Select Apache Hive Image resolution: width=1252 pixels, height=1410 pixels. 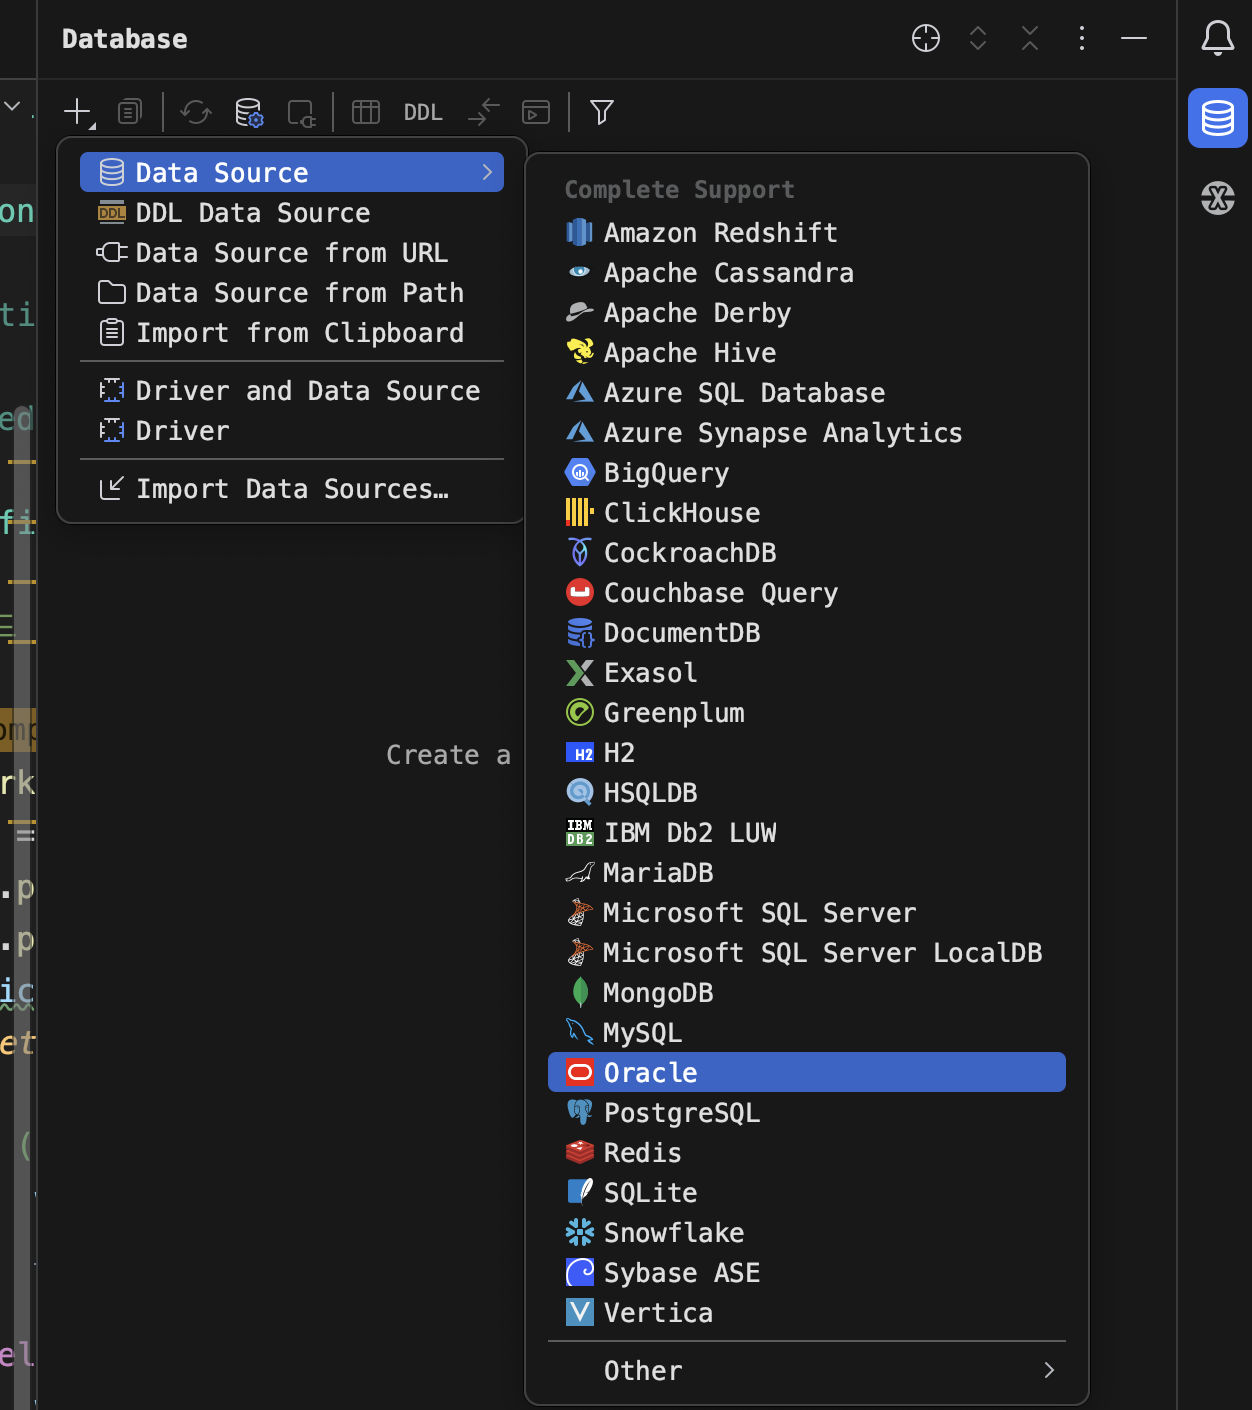click(x=807, y=352)
